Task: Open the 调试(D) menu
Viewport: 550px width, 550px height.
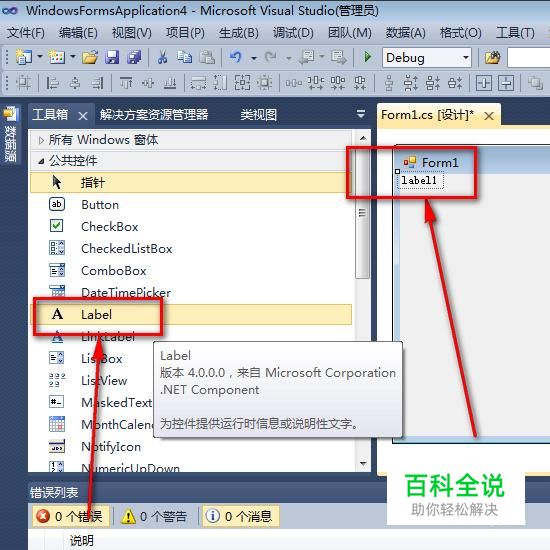Action: [293, 33]
